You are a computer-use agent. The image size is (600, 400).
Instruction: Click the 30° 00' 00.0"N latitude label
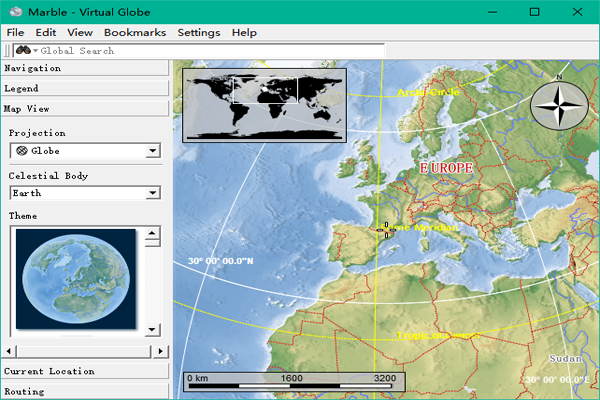pyautogui.click(x=221, y=261)
